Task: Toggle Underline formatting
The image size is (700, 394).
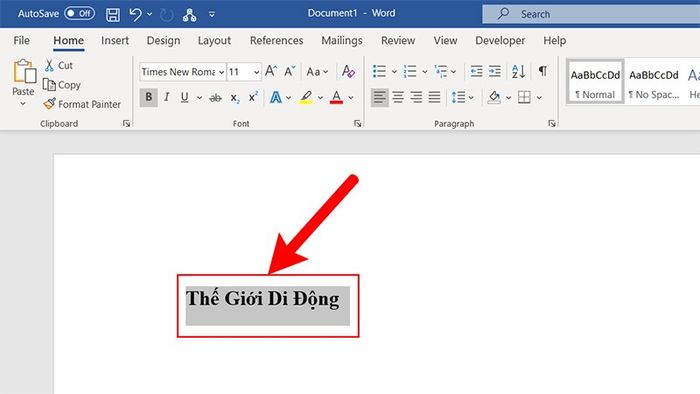Action: click(x=184, y=97)
